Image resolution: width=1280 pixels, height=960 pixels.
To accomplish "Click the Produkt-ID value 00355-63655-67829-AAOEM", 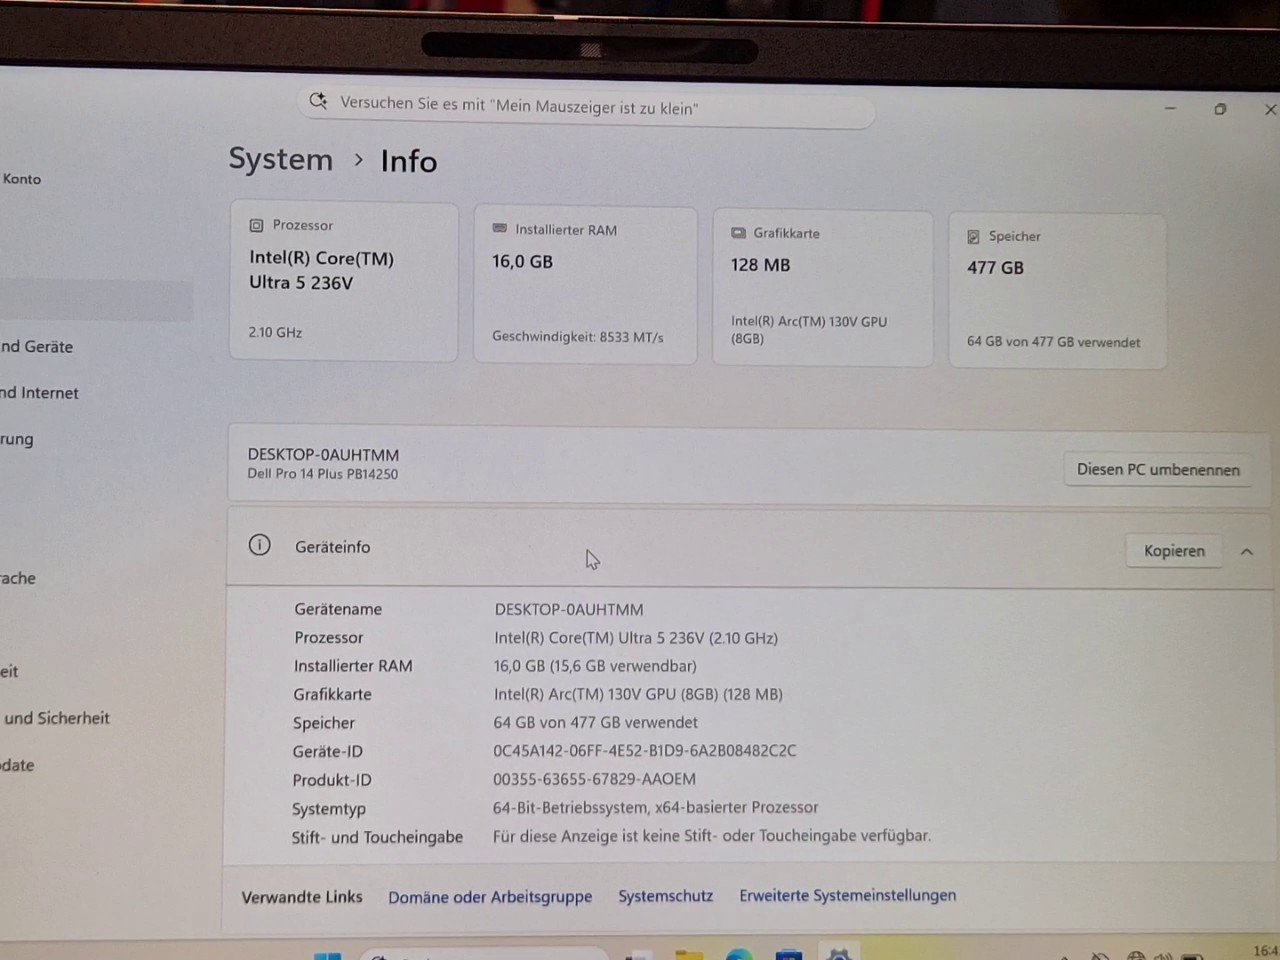I will [594, 779].
